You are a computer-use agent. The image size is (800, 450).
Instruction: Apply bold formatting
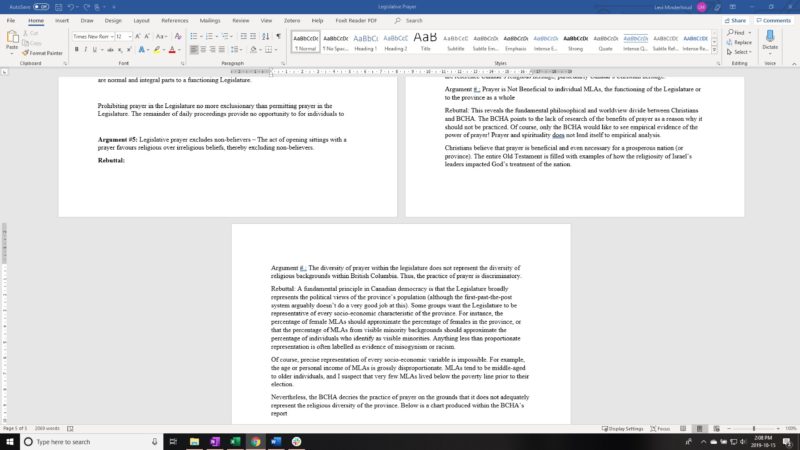click(x=75, y=49)
